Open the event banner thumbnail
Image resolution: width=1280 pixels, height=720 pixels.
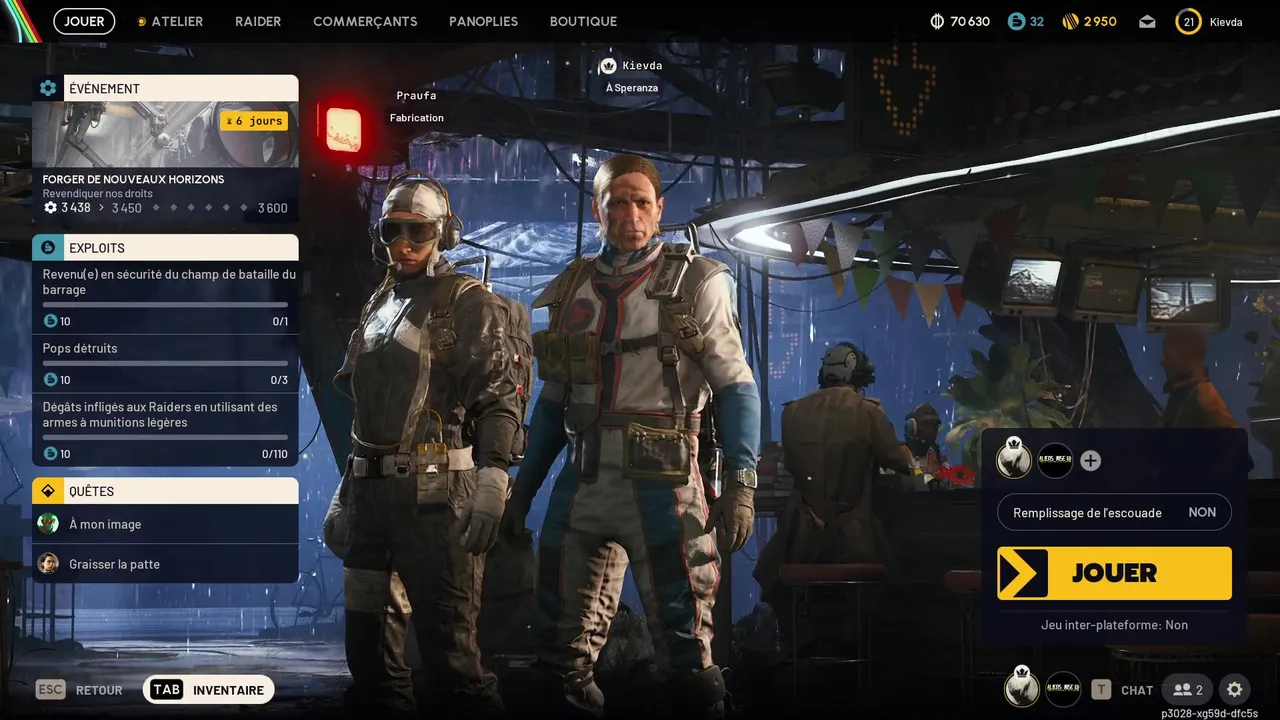click(165, 134)
